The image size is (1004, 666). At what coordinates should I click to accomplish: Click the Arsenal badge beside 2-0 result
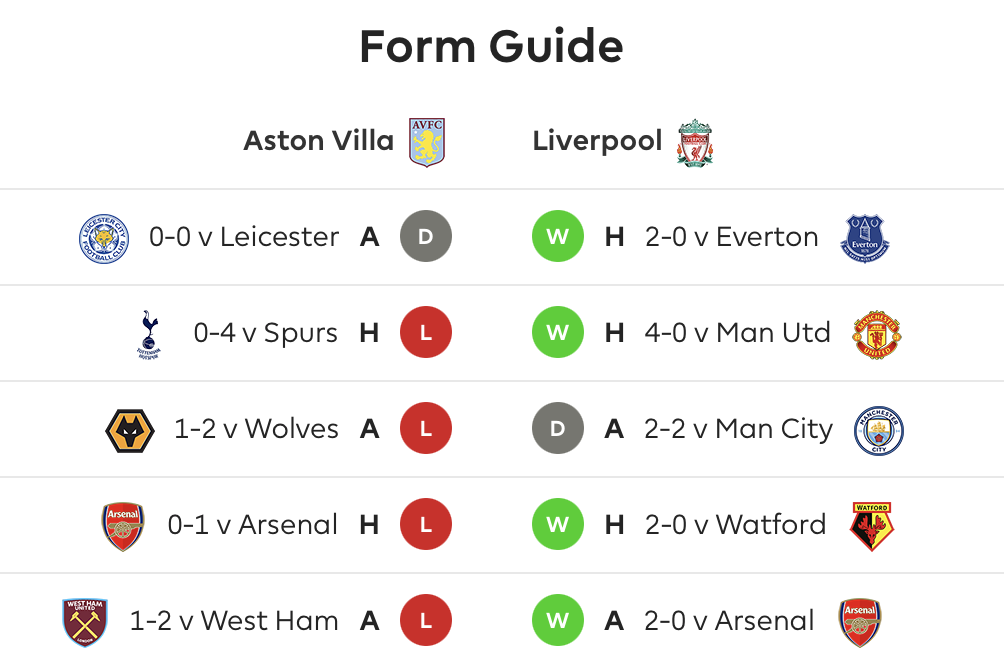[860, 622]
